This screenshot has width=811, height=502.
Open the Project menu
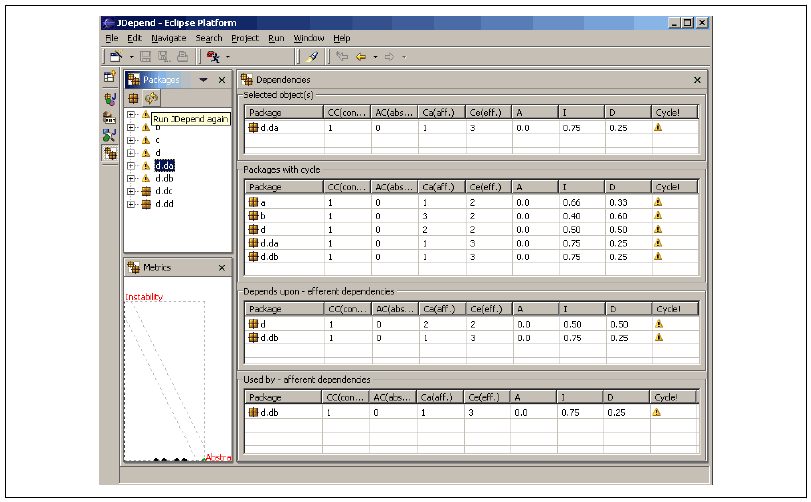click(x=245, y=38)
